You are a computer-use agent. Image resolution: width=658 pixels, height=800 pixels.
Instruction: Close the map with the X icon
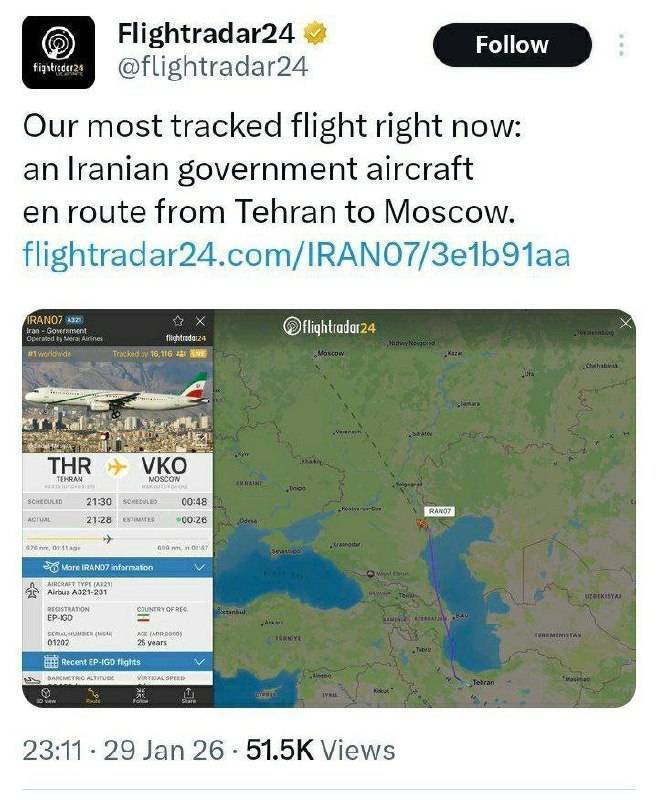[626, 323]
